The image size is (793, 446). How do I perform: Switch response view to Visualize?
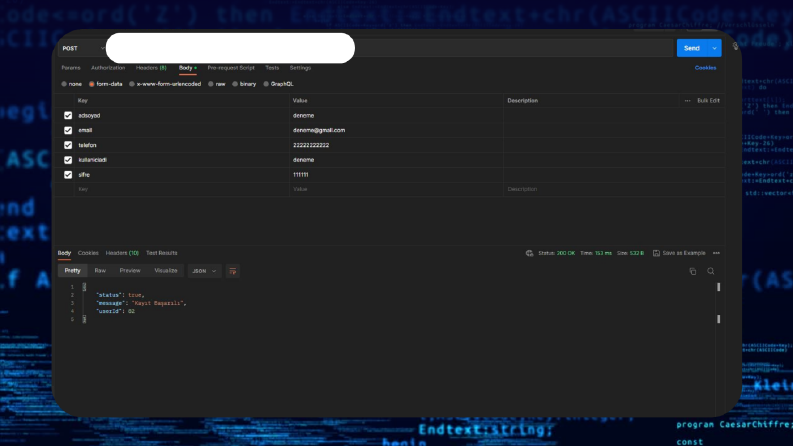[166, 271]
